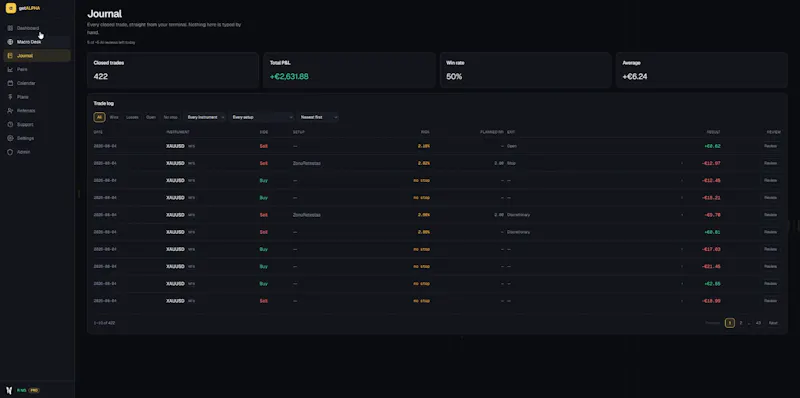Click the Risk column header
This screenshot has width=800, height=398.
click(x=425, y=132)
